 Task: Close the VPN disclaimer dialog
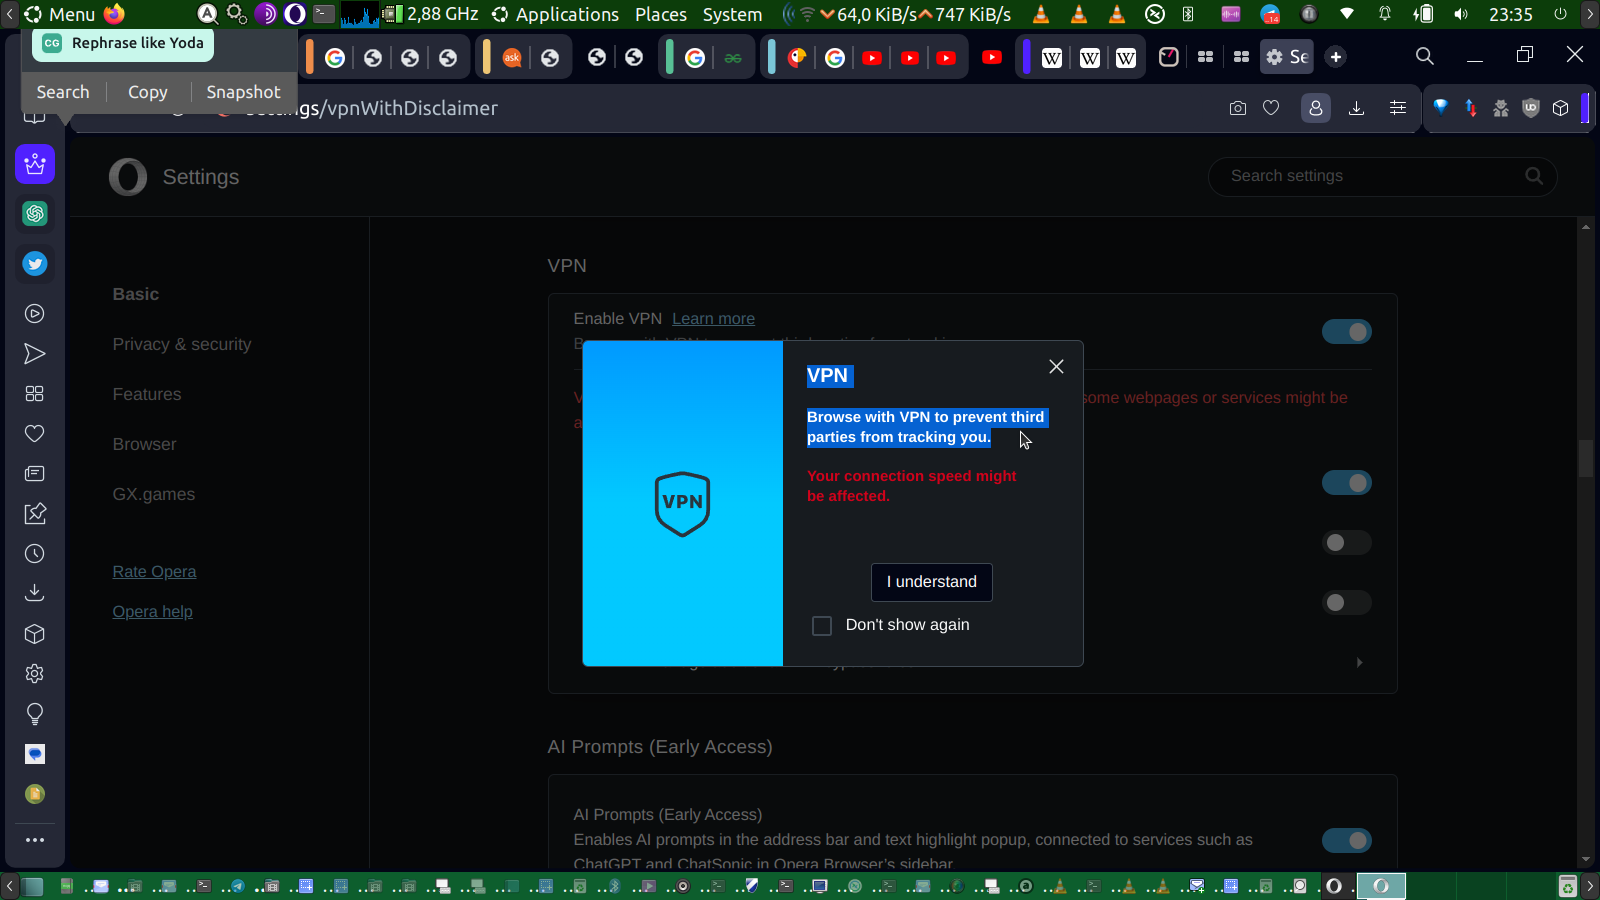point(1056,367)
